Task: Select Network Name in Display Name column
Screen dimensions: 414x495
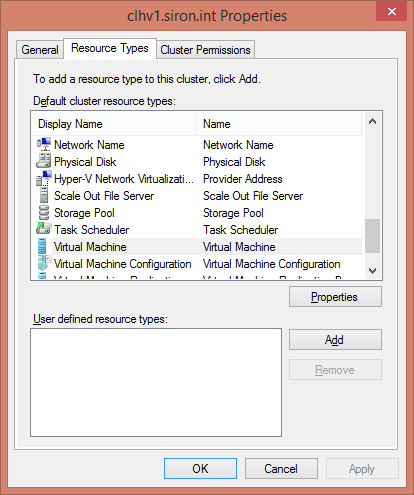Action: click(x=89, y=145)
